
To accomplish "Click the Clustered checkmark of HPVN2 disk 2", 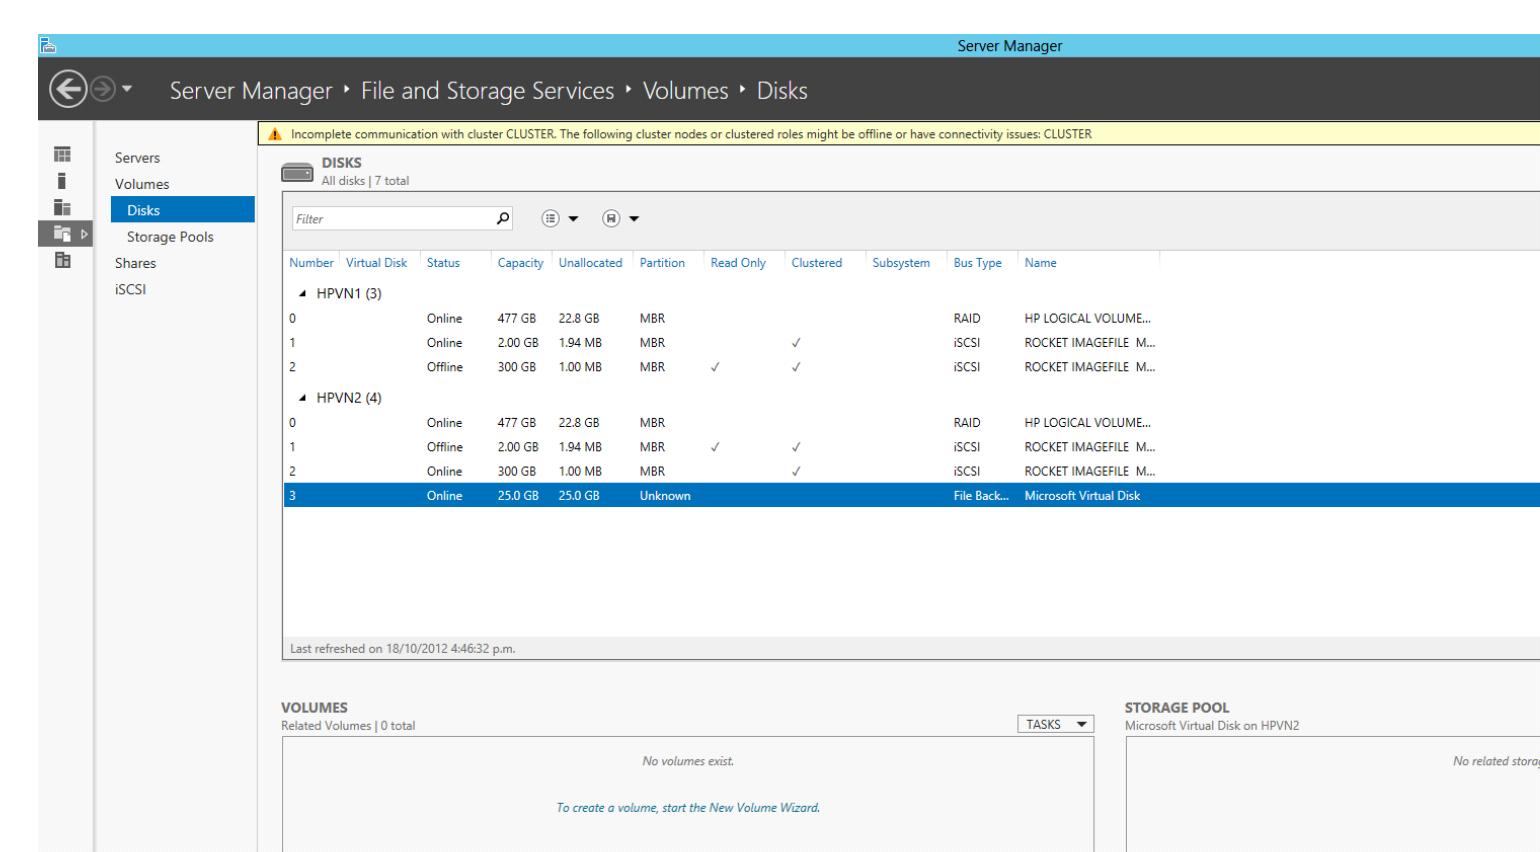I will coord(796,471).
